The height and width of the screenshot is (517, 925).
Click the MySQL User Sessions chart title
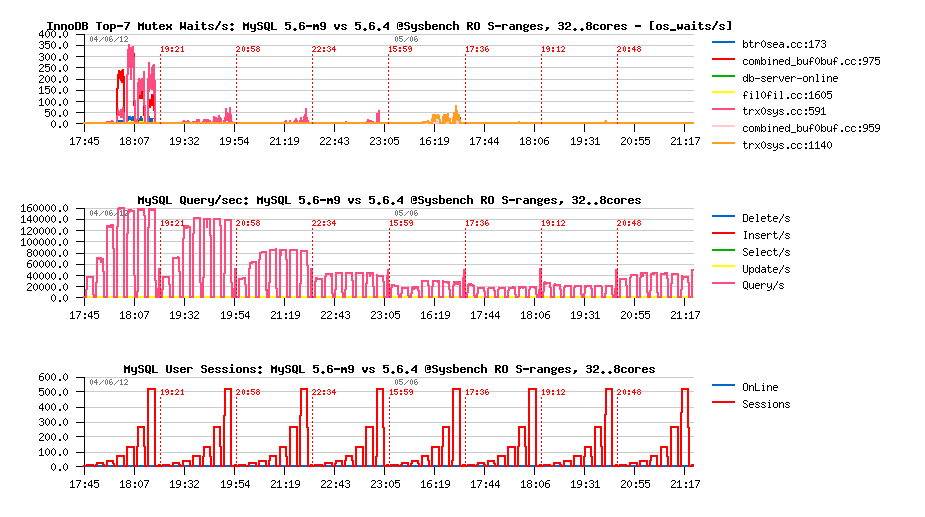click(389, 369)
